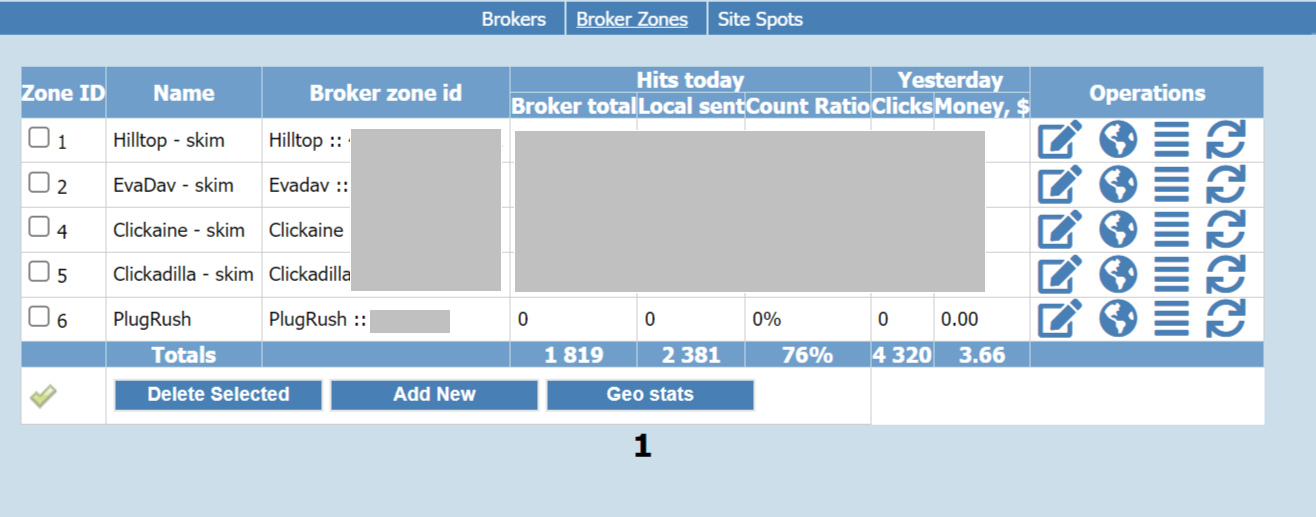Viewport: 1316px width, 517px height.
Task: Refresh the Clickaine - skim zone
Action: click(1225, 230)
